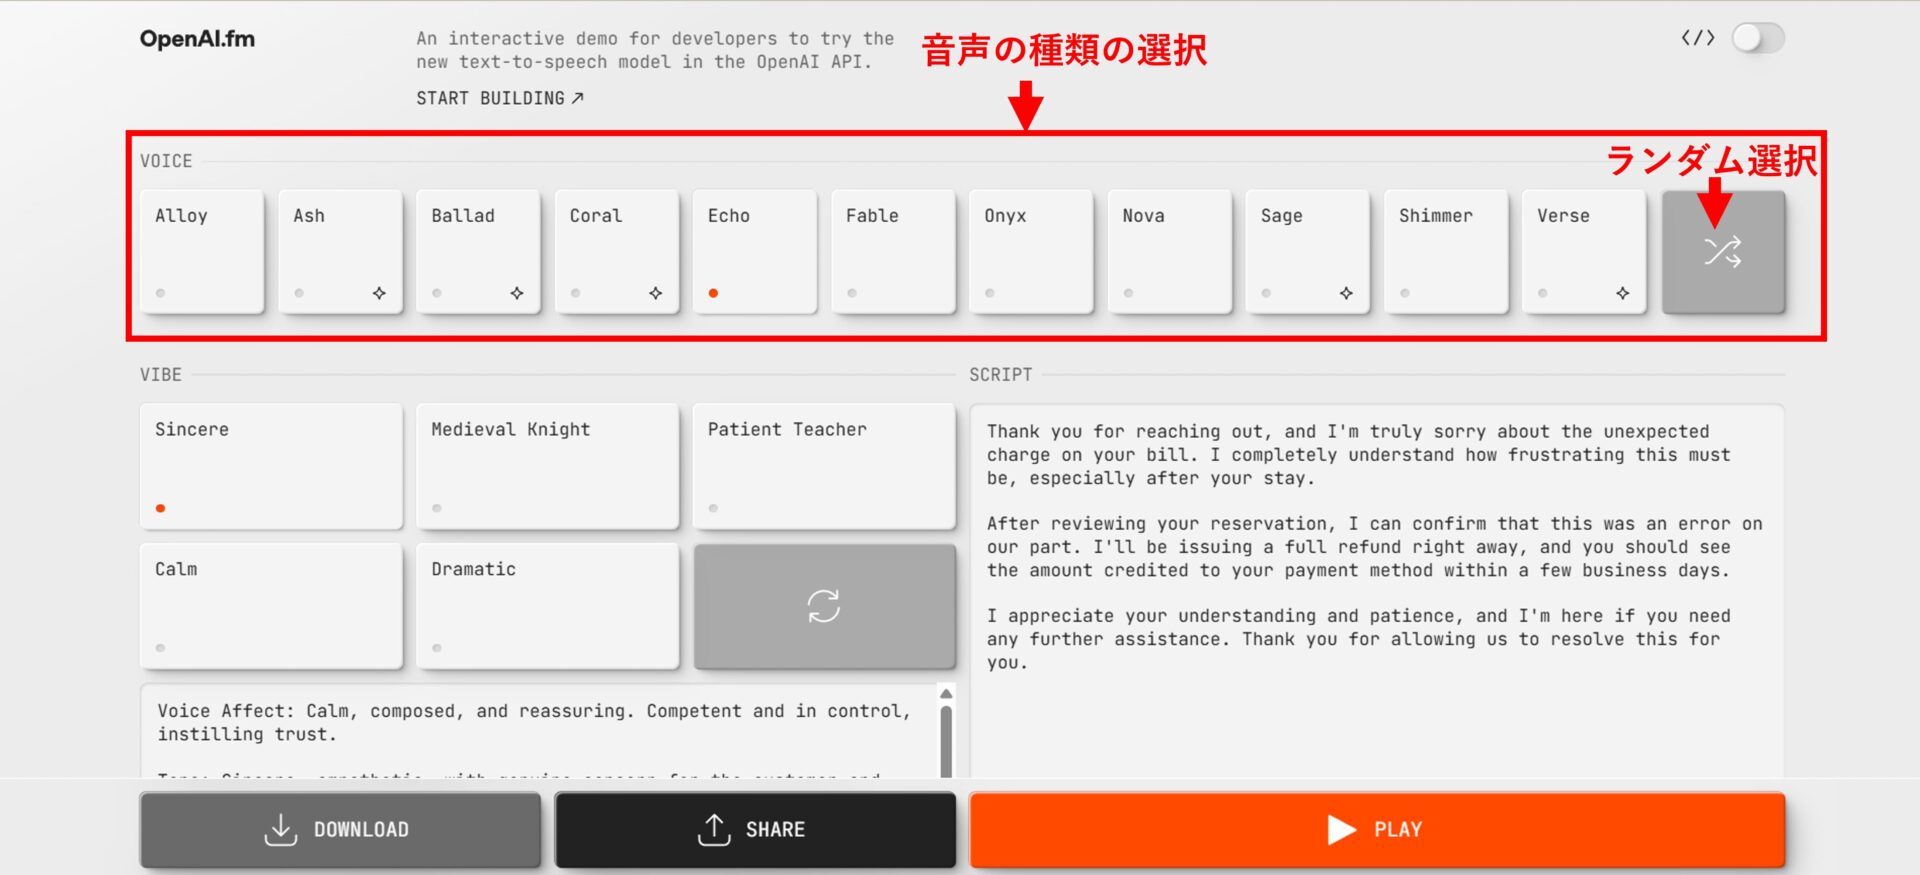Choose the Sincere vibe

click(x=271, y=466)
